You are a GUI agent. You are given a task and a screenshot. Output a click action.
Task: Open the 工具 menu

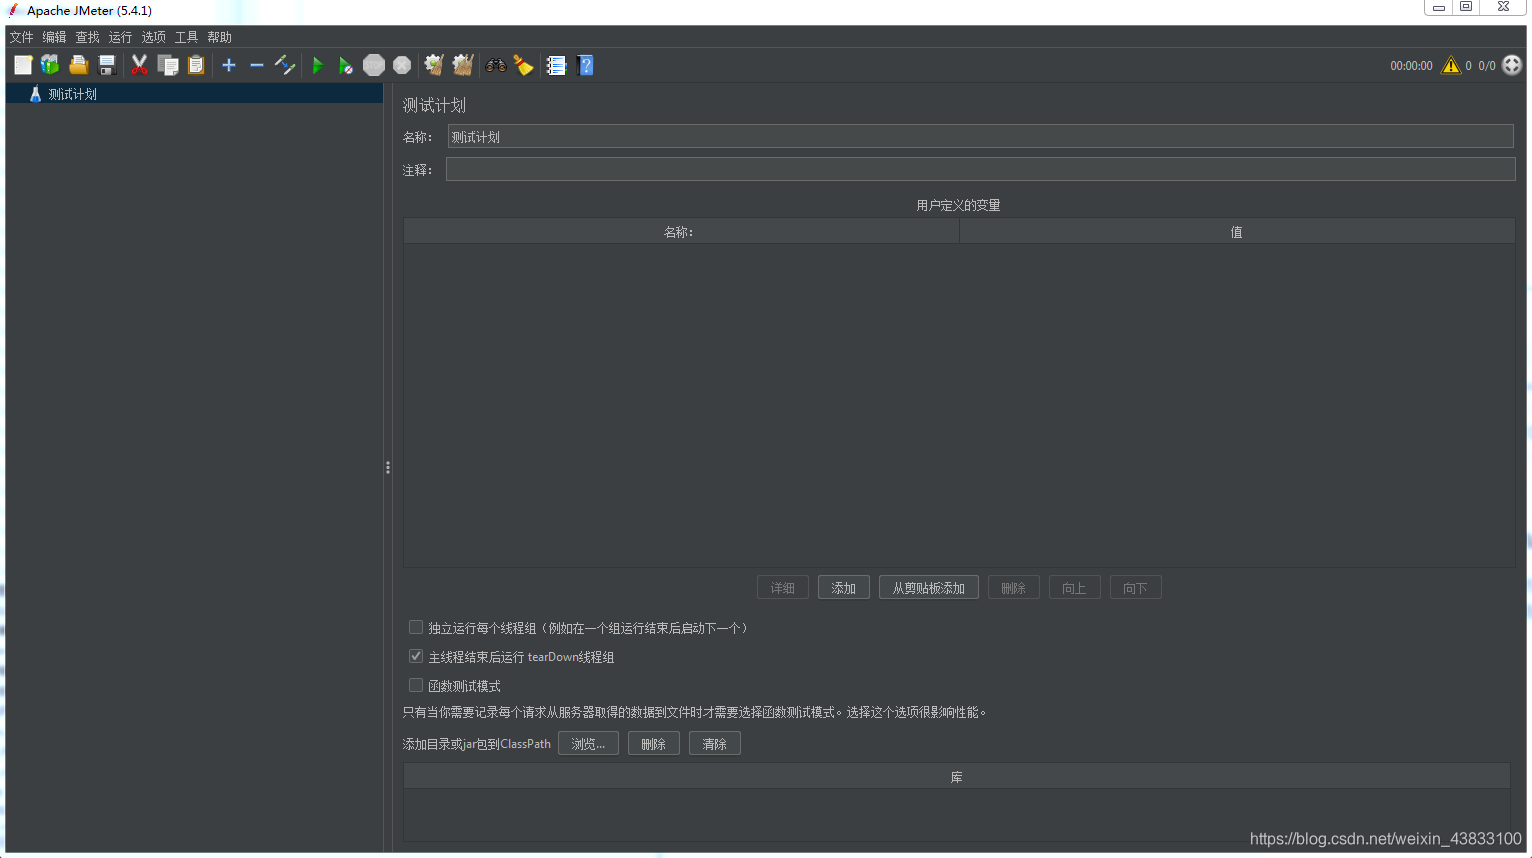click(186, 37)
